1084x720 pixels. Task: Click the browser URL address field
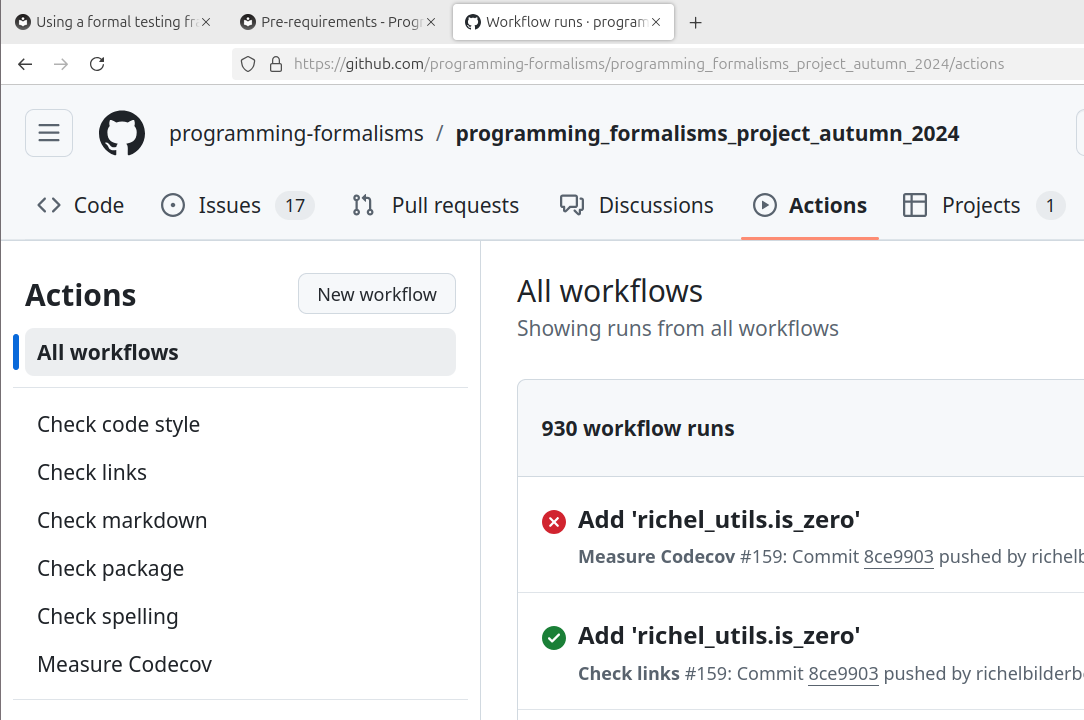tap(650, 64)
